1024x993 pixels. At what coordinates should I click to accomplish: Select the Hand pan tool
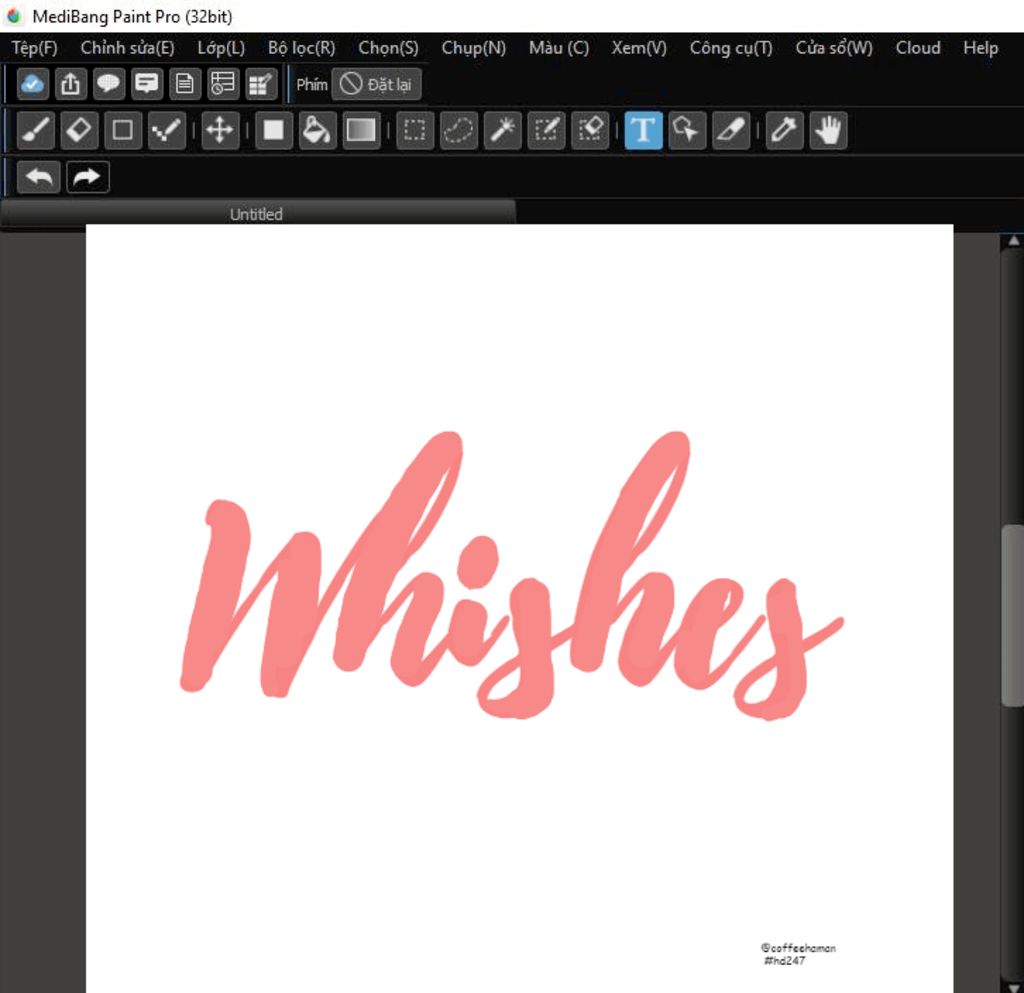pyautogui.click(x=828, y=131)
